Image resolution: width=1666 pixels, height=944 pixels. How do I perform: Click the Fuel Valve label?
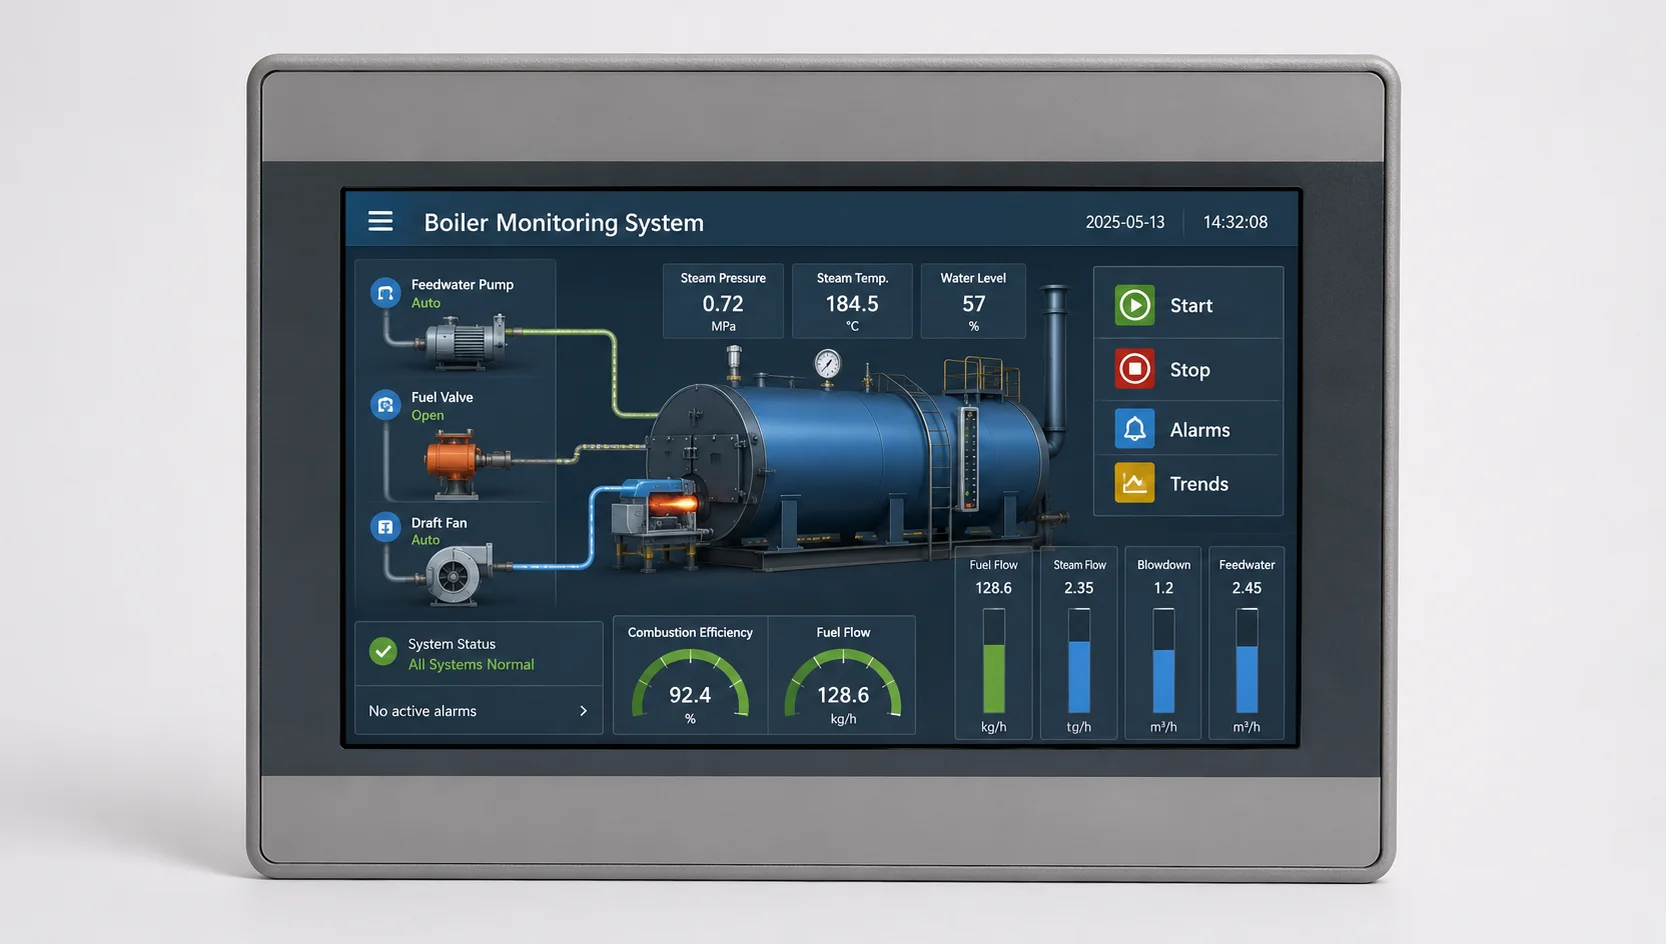pyautogui.click(x=442, y=397)
